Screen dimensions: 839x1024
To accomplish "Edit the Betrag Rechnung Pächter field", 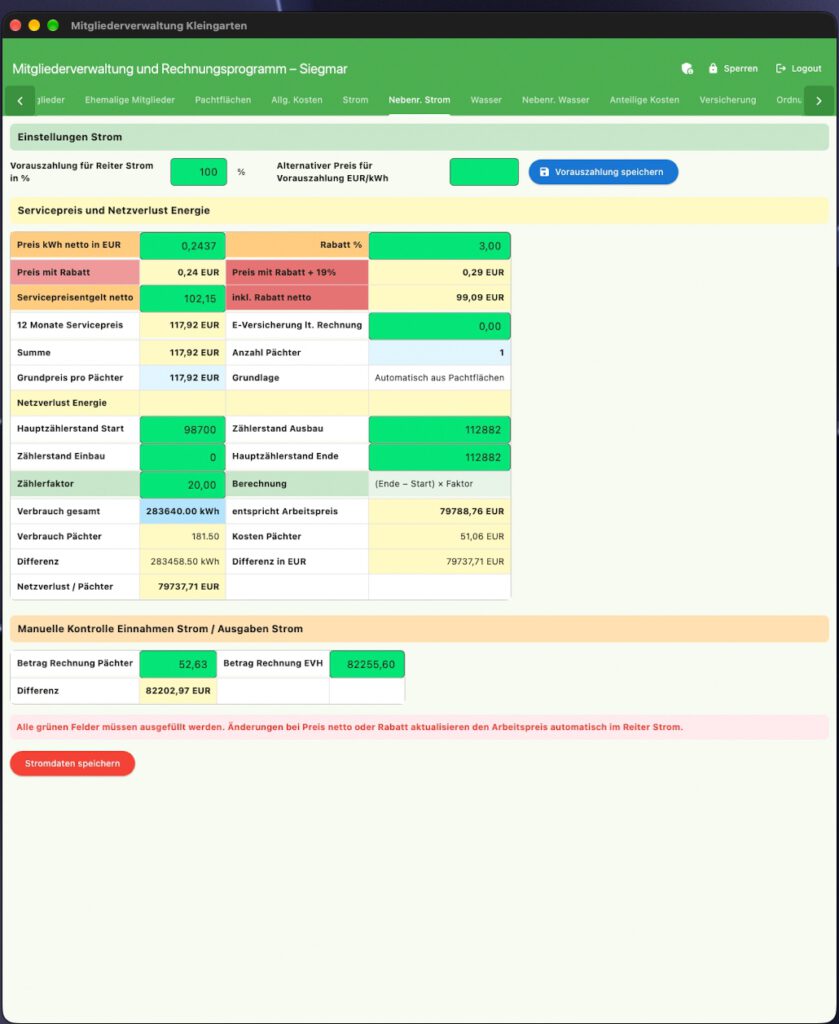I will pyautogui.click(x=178, y=664).
